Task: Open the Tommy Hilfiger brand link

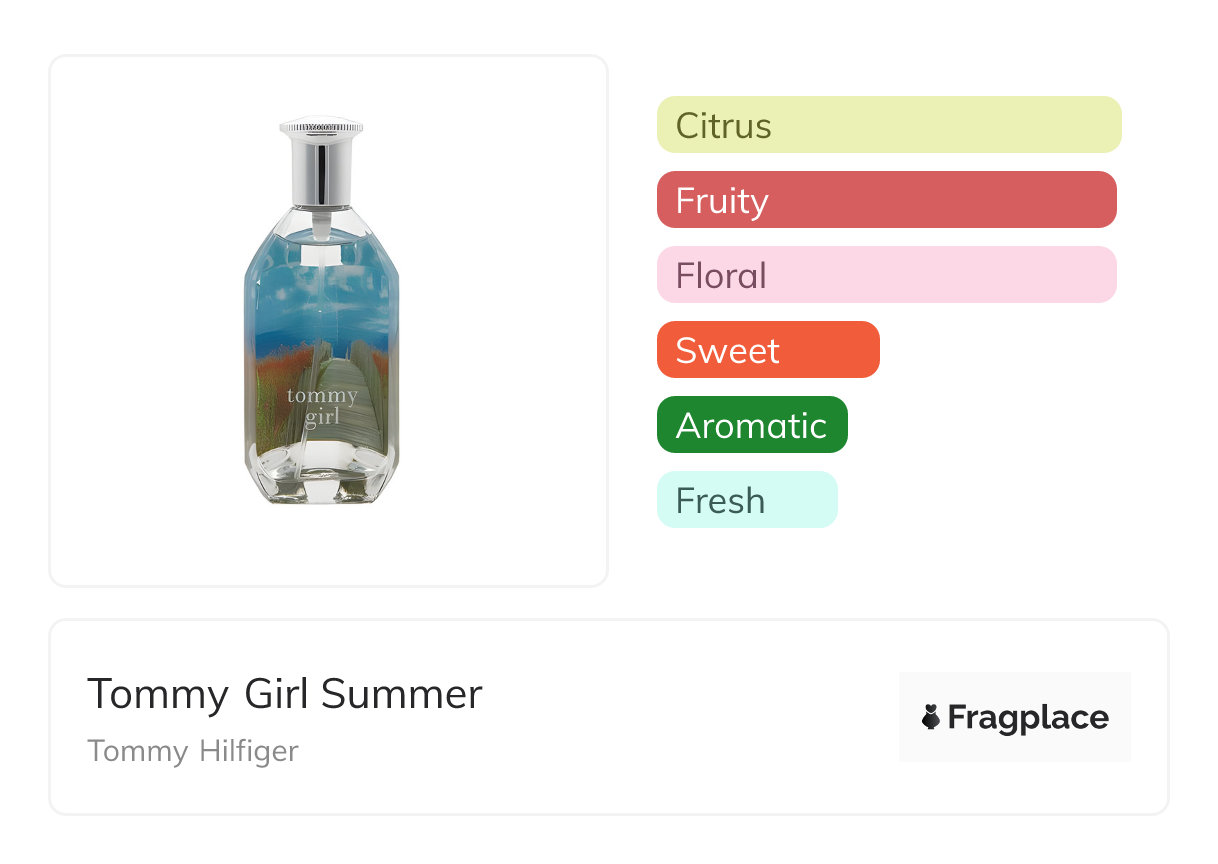Action: pyautogui.click(x=193, y=751)
